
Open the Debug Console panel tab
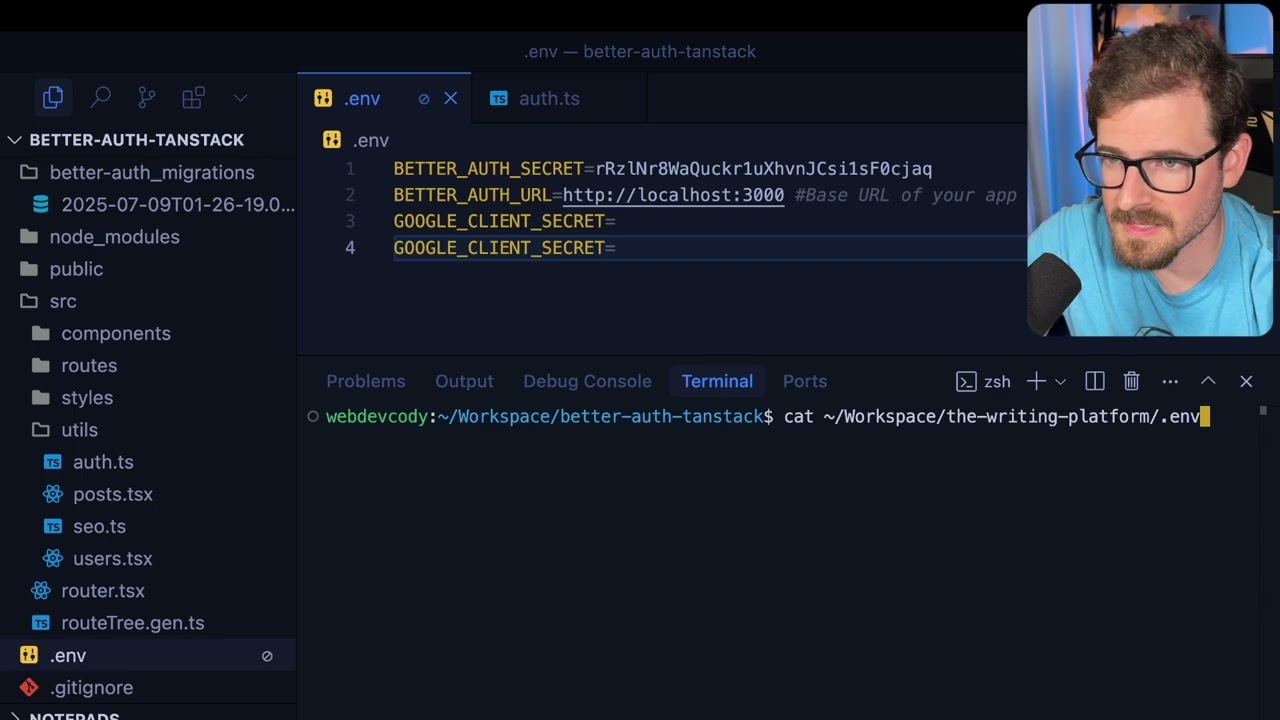click(x=587, y=381)
